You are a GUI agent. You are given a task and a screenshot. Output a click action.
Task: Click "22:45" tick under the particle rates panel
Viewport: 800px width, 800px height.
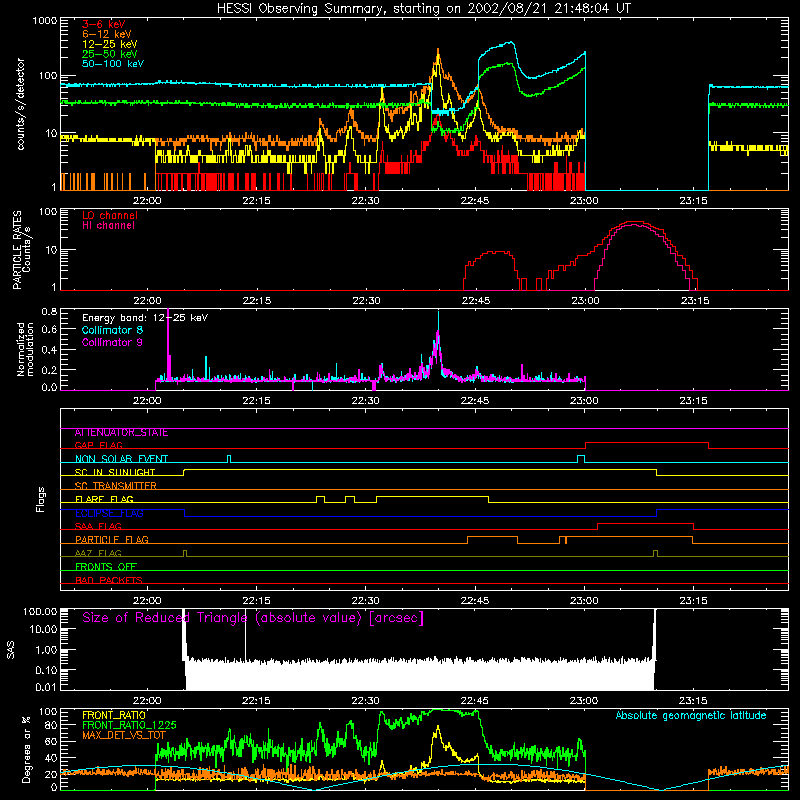pyautogui.click(x=476, y=301)
